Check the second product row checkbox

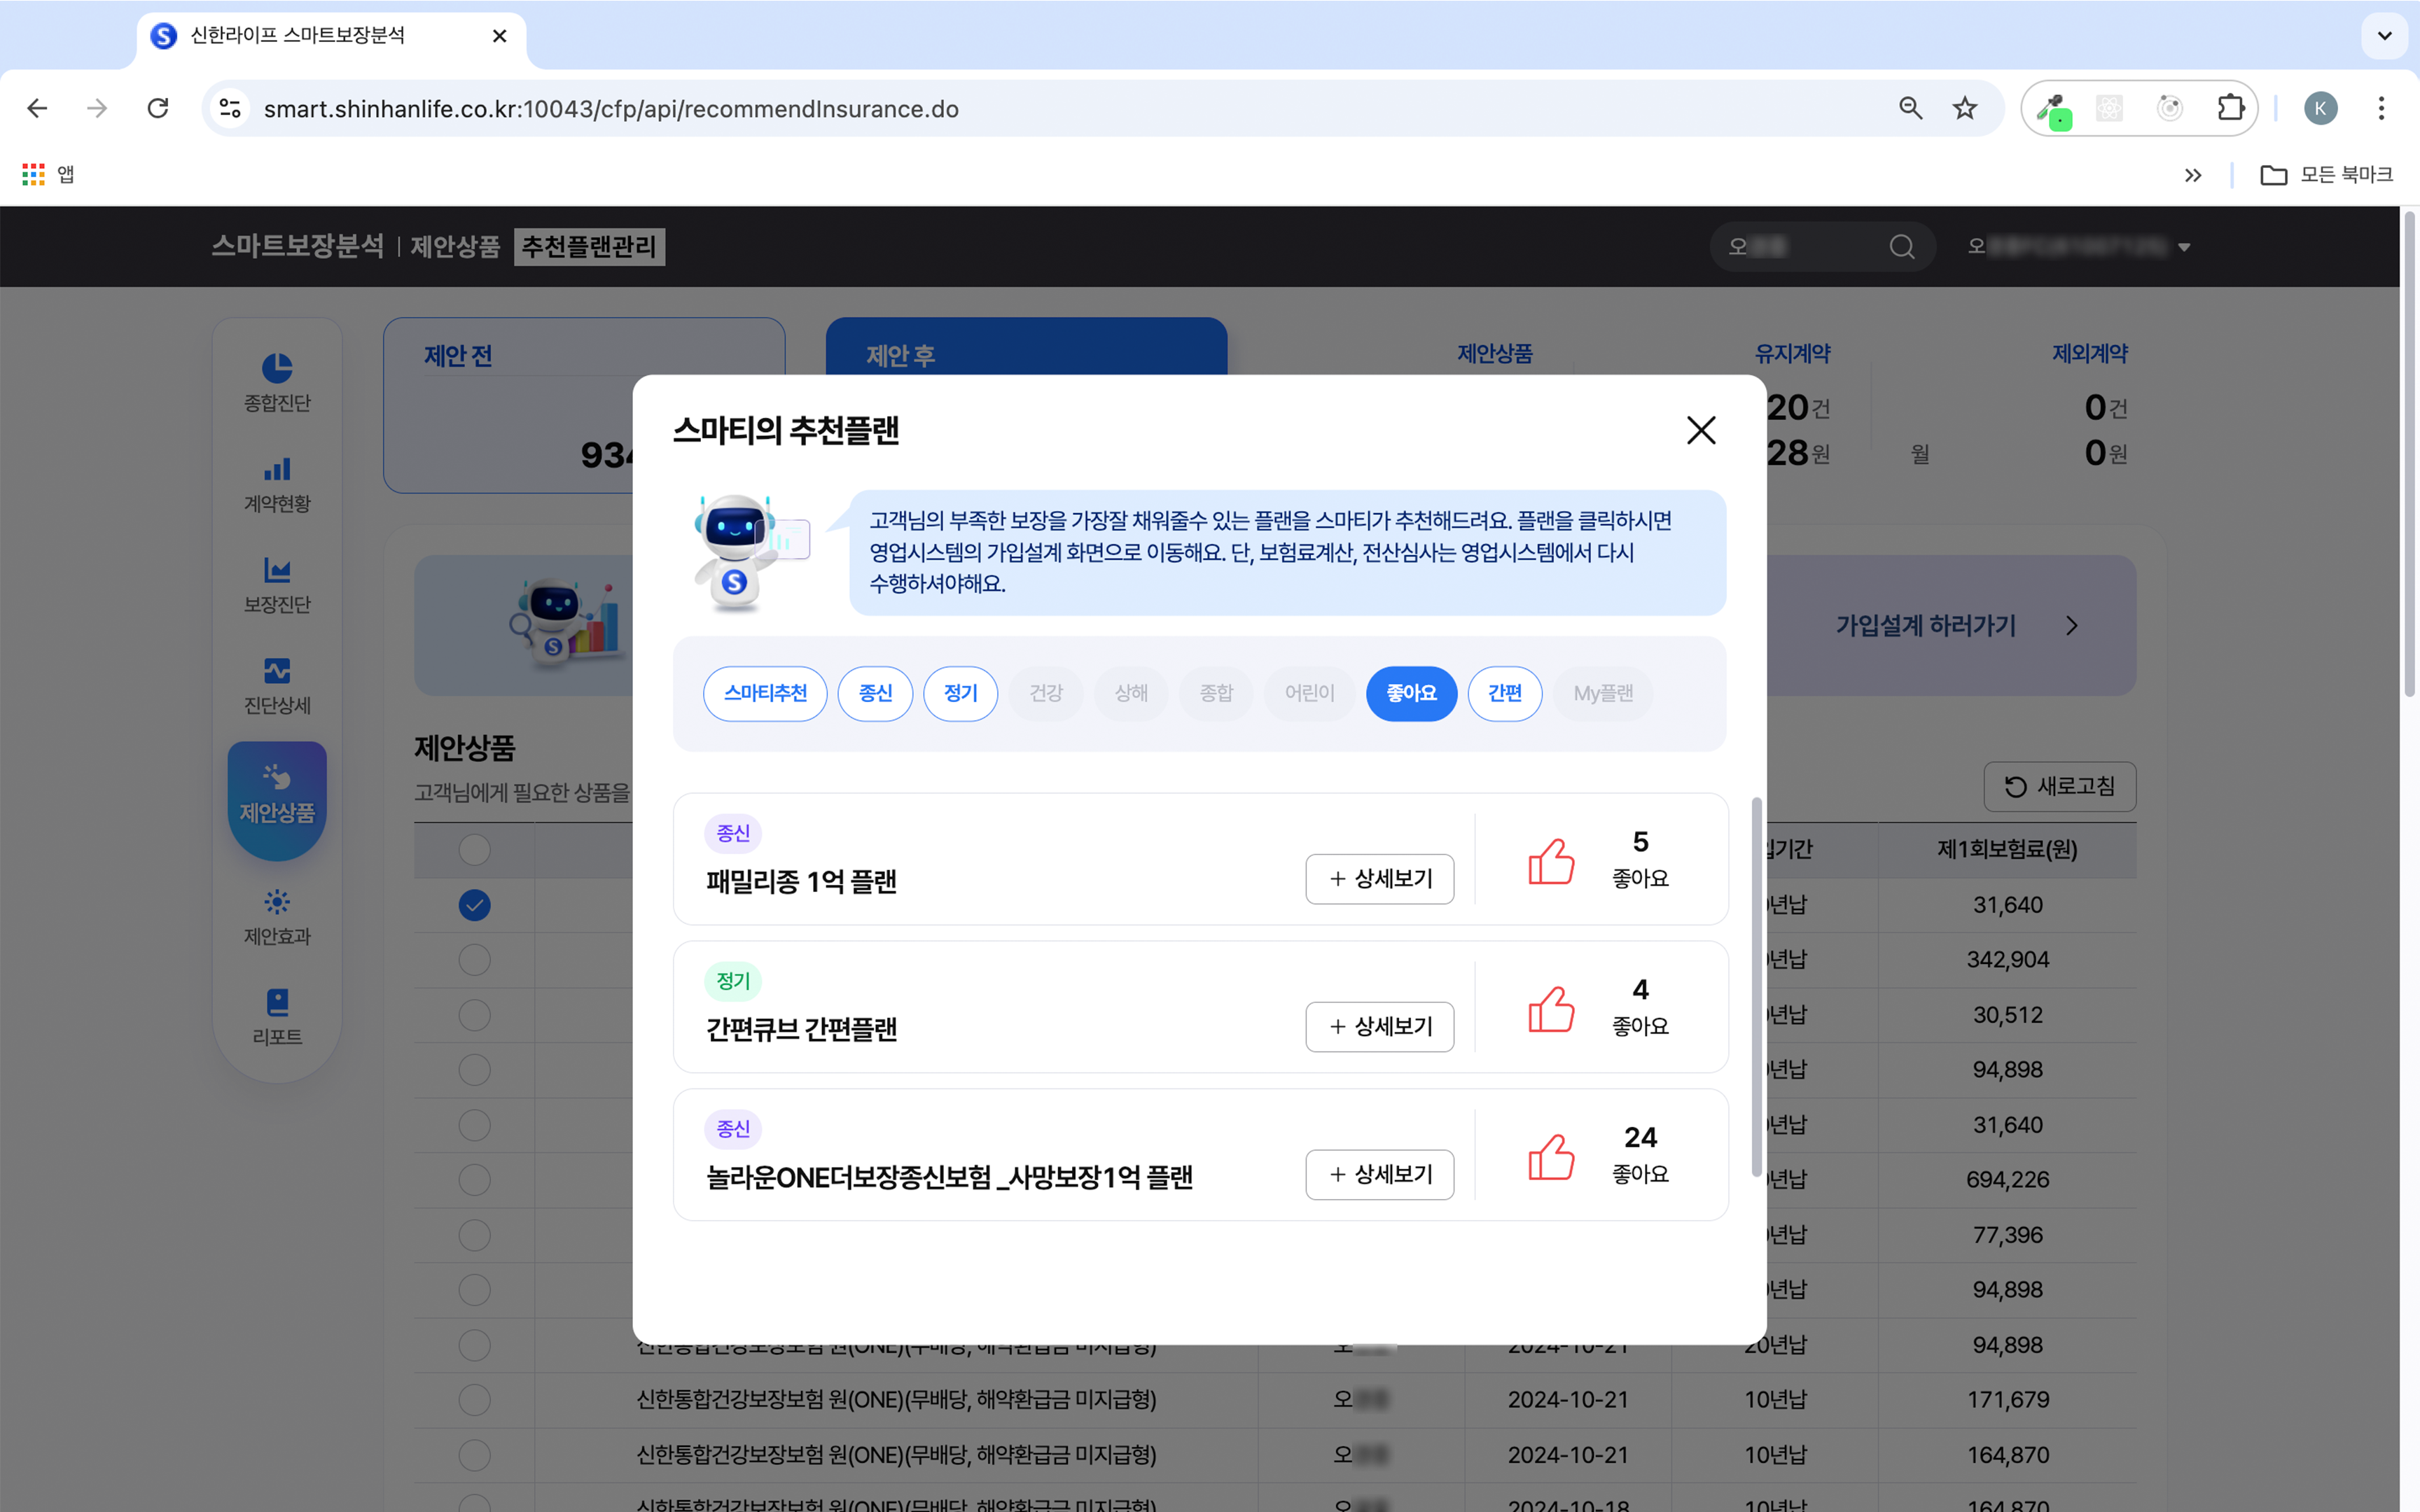tap(474, 959)
